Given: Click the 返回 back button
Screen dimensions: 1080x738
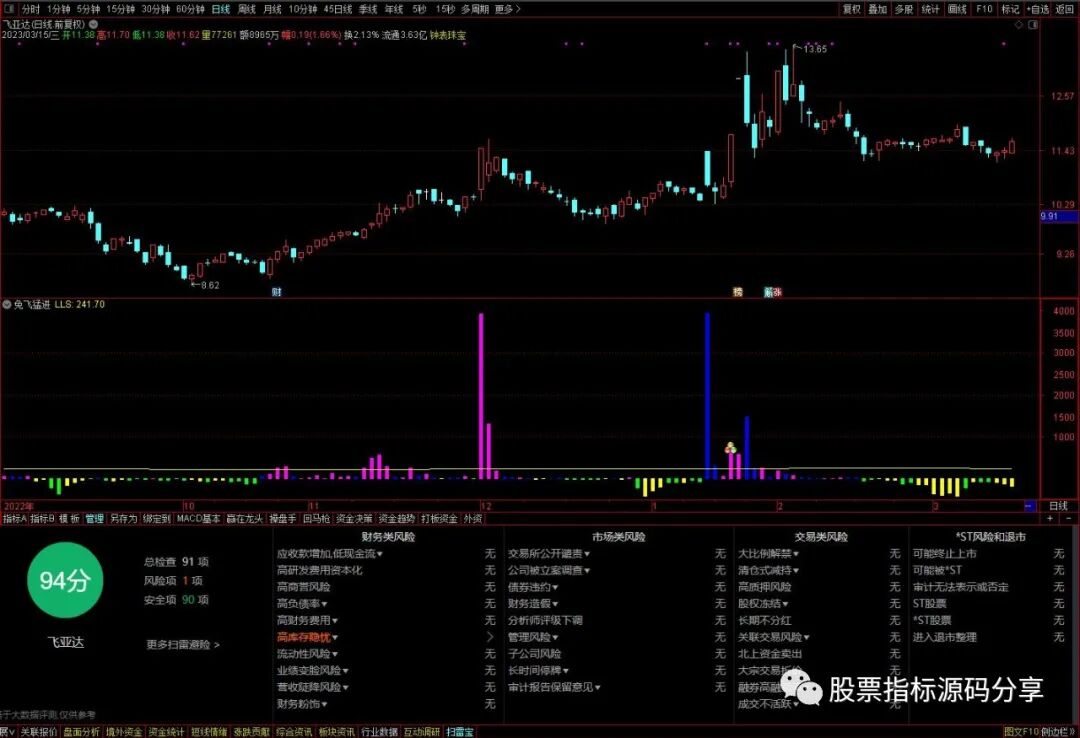Looking at the screenshot, I should pos(1064,9).
